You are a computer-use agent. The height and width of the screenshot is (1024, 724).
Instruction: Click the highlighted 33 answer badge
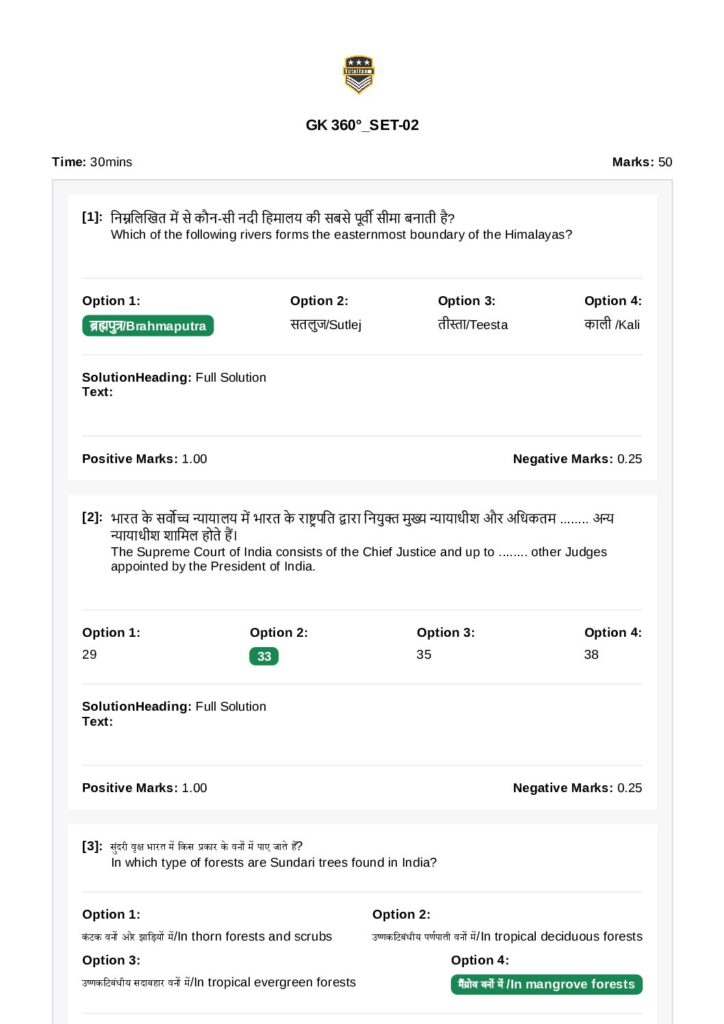point(264,656)
